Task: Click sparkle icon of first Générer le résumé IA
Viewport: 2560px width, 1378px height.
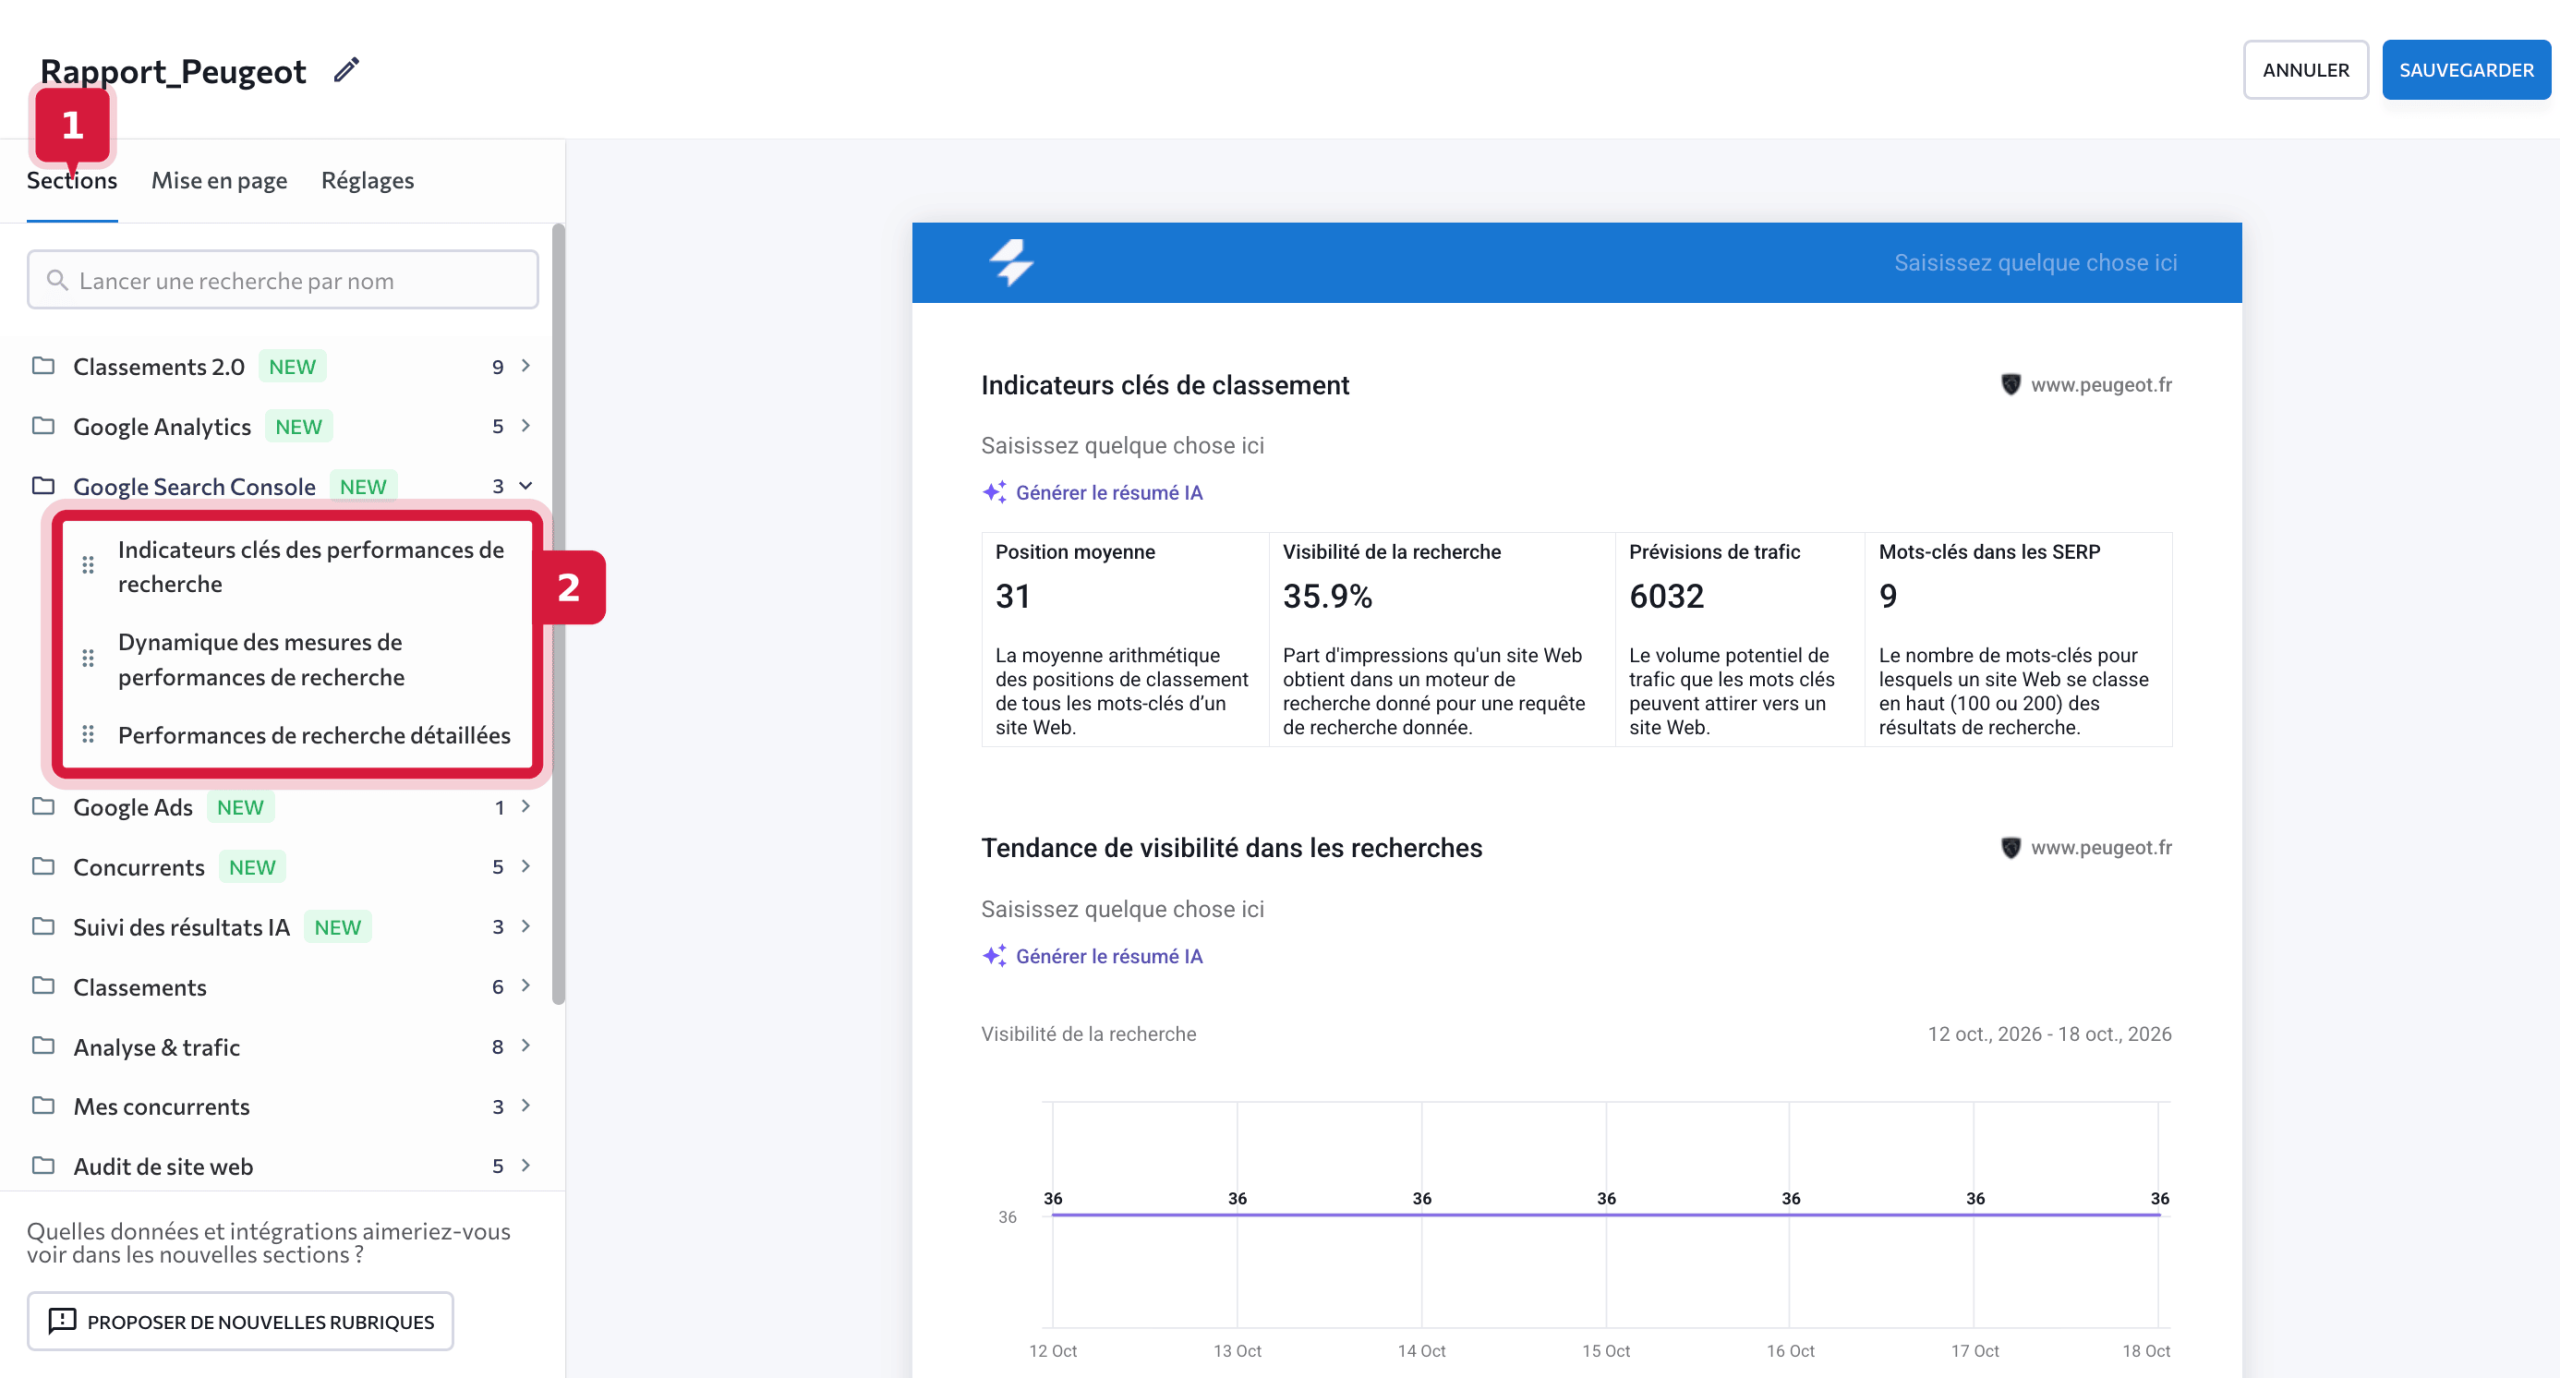Action: click(x=994, y=492)
